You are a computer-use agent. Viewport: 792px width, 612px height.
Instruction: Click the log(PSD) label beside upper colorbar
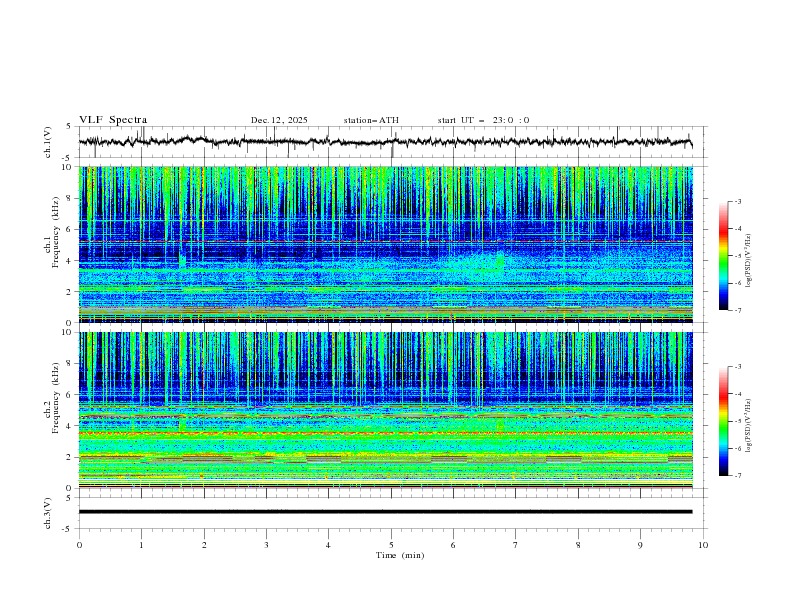749,261
